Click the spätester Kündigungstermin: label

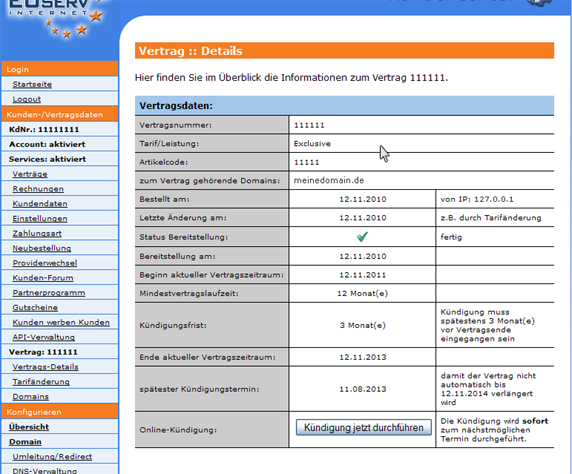199,389
